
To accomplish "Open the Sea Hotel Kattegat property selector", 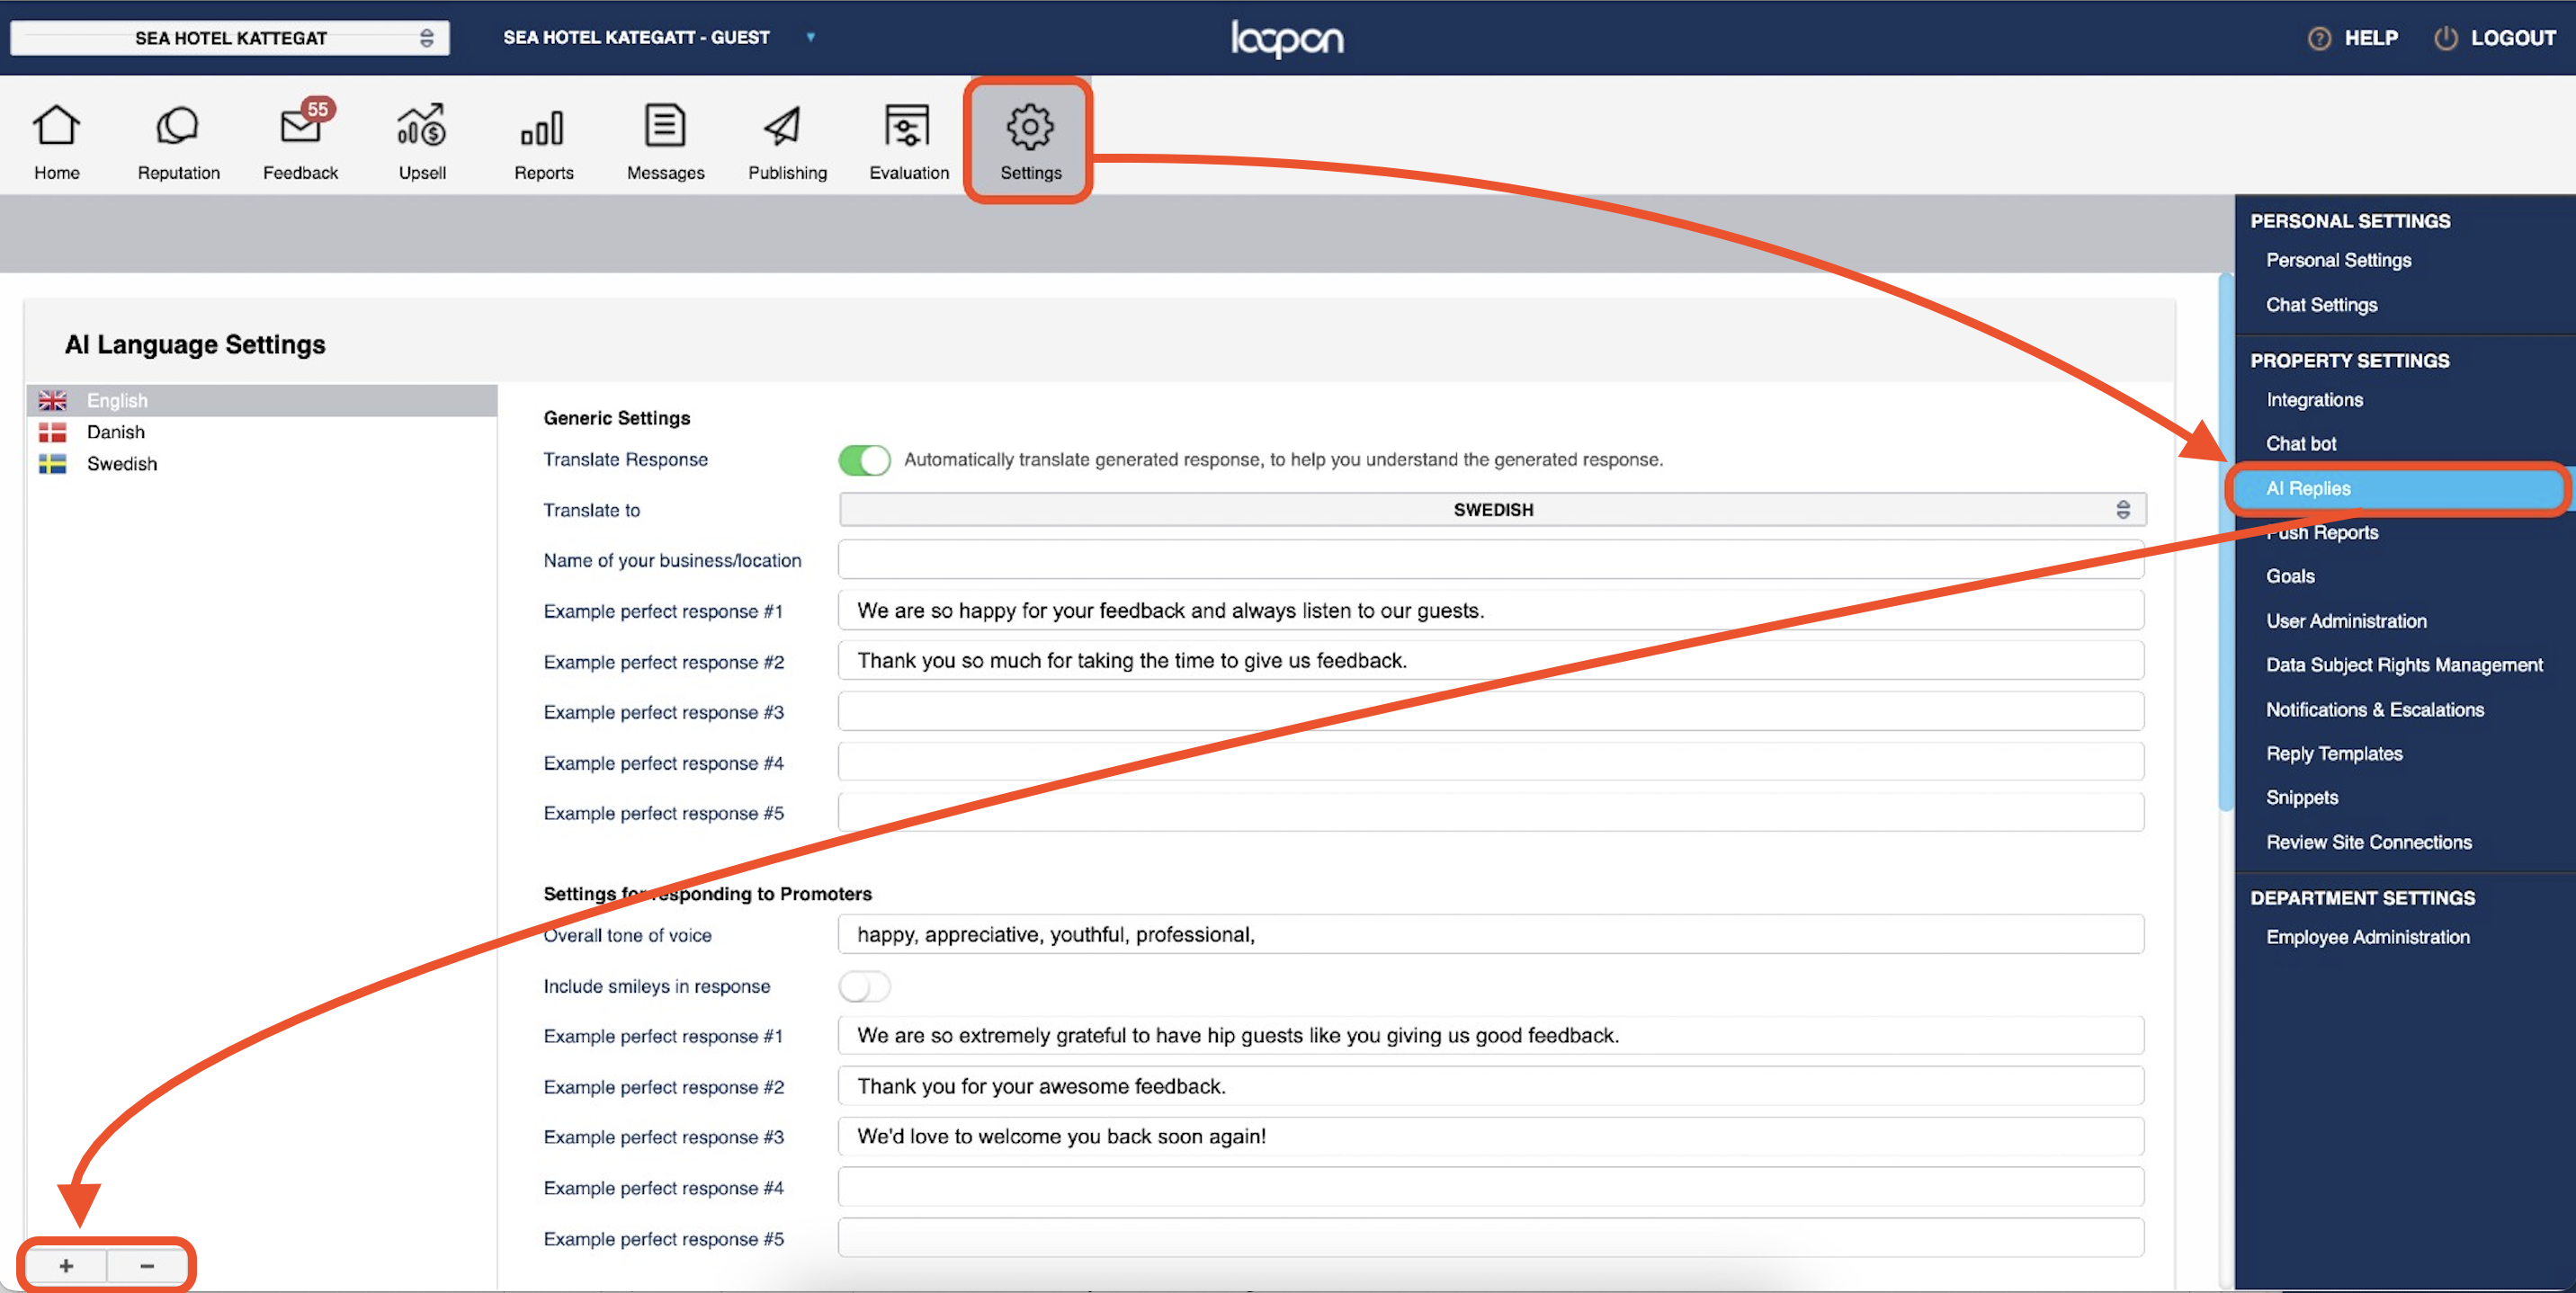I will 230,38.
